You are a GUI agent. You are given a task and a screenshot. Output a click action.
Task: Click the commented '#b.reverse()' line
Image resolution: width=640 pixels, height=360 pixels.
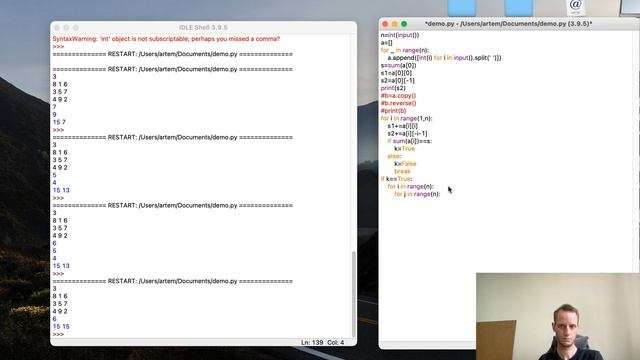pyautogui.click(x=398, y=103)
